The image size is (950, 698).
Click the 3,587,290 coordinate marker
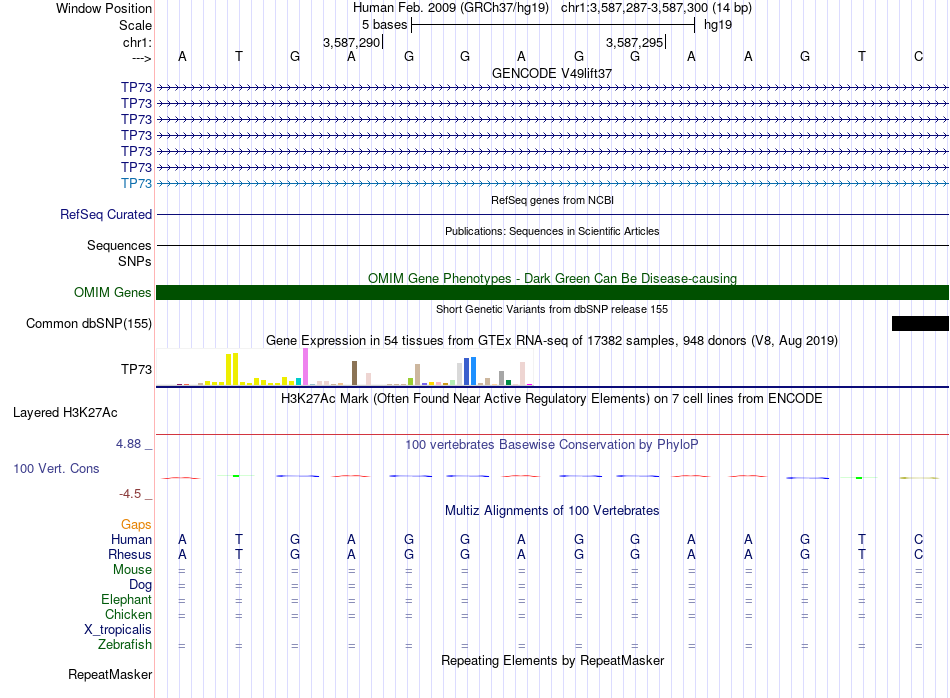click(x=351, y=42)
